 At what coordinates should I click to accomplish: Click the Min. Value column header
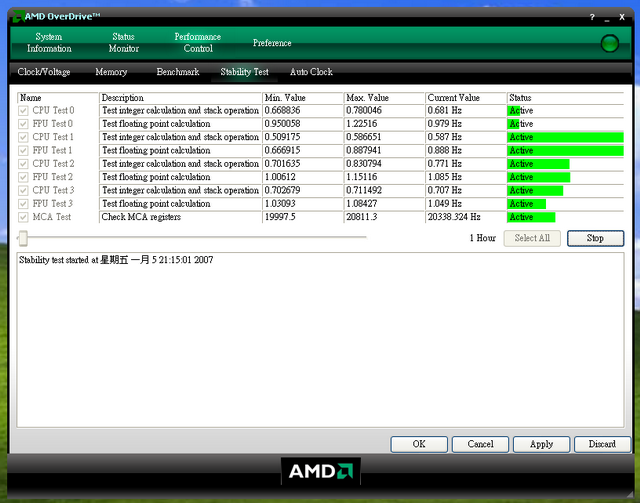[302, 98]
